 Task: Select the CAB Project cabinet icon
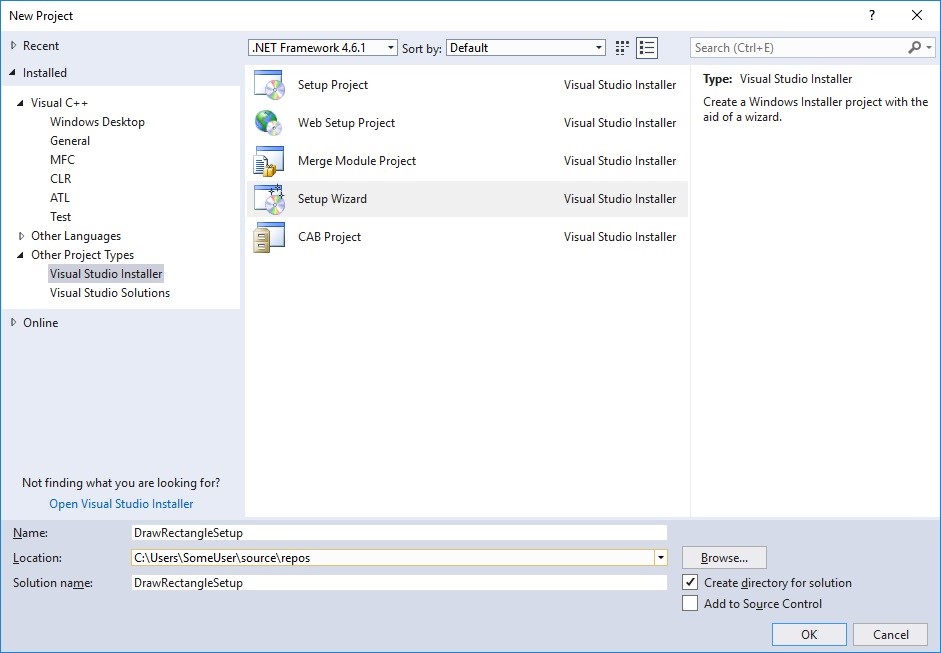click(x=269, y=237)
